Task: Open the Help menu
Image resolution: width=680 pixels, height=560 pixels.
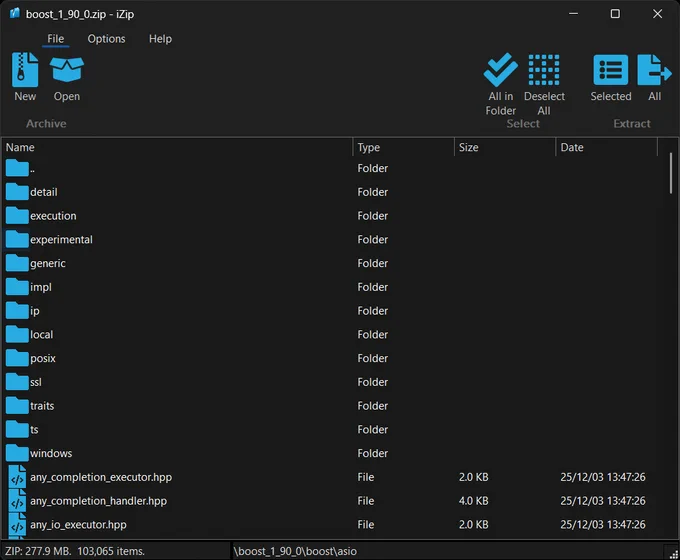Action: click(x=160, y=39)
